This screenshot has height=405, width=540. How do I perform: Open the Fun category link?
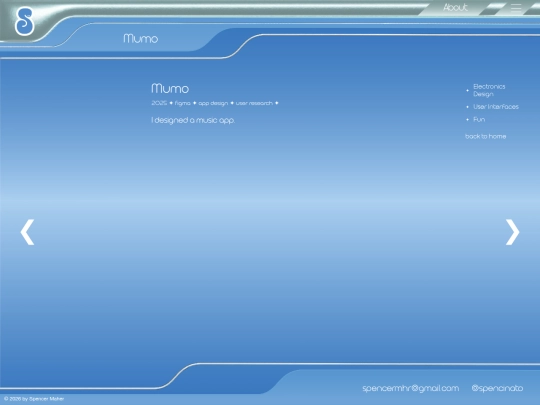tap(479, 120)
